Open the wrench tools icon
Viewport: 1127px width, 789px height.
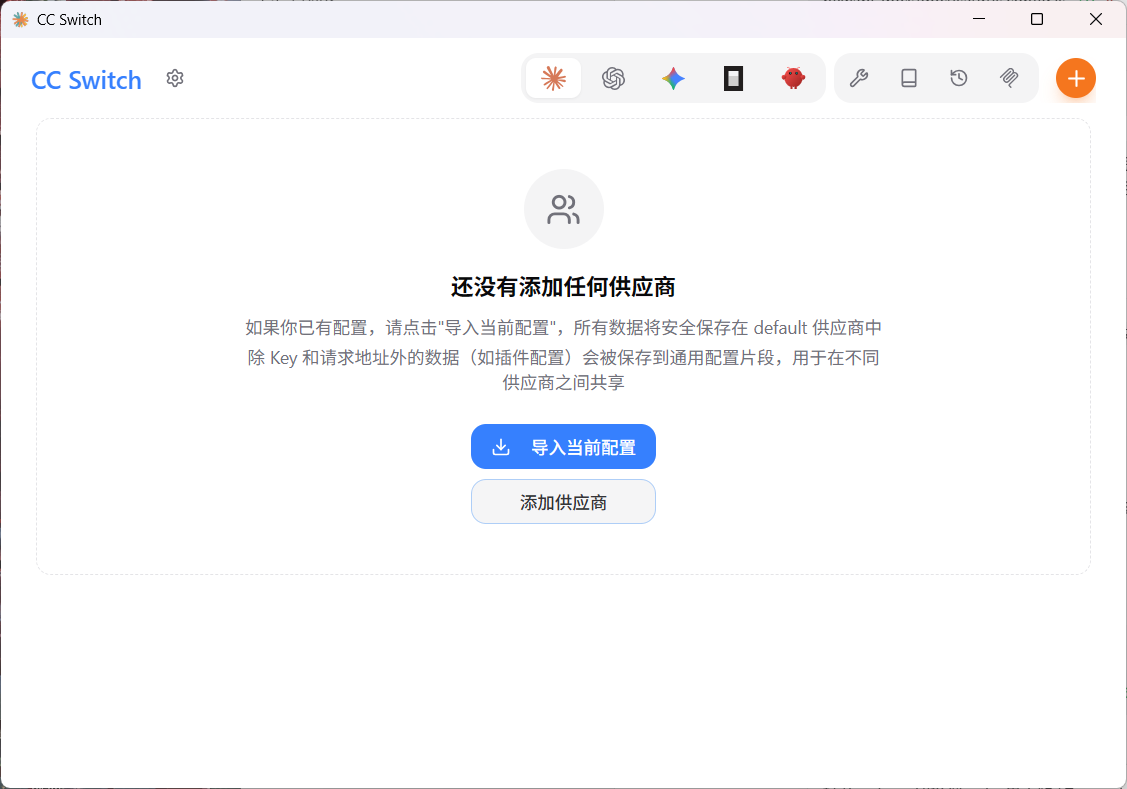[x=859, y=78]
